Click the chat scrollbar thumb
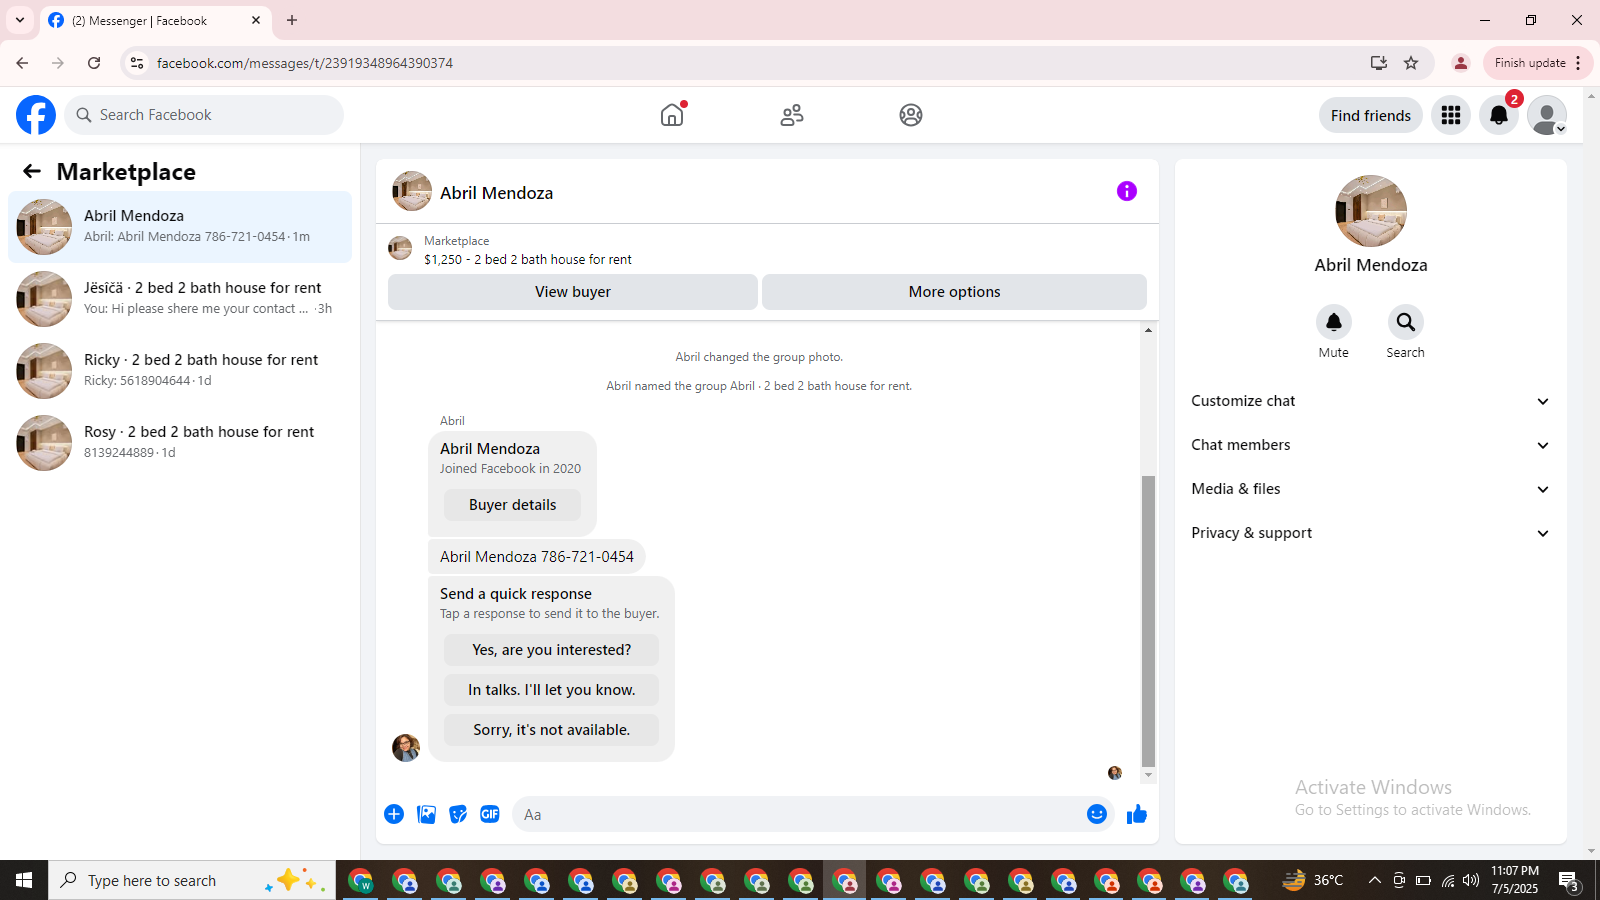The image size is (1600, 900). point(1148,620)
